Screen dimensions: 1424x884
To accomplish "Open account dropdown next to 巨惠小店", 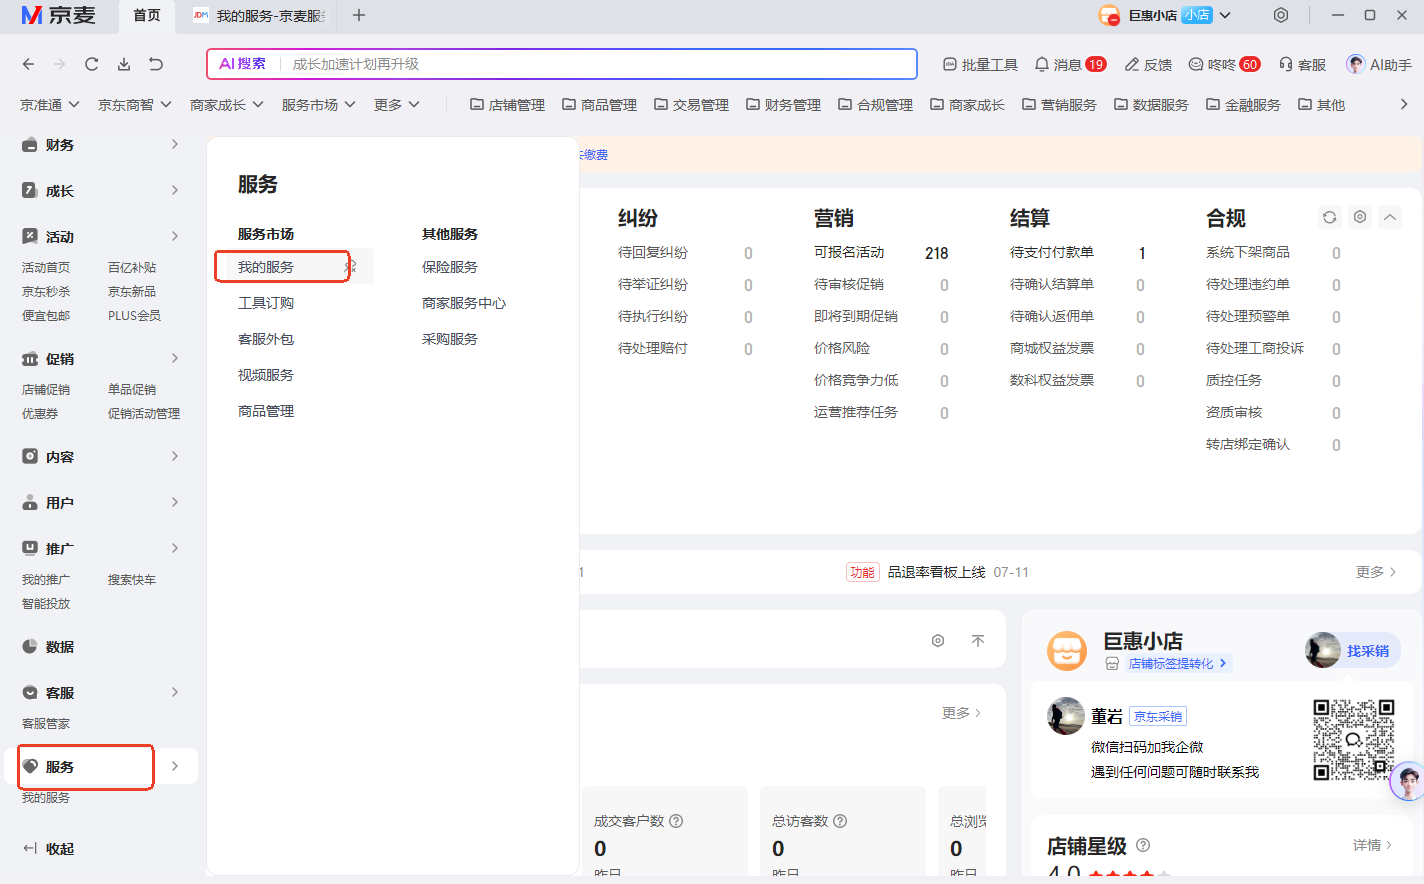I will [1225, 15].
